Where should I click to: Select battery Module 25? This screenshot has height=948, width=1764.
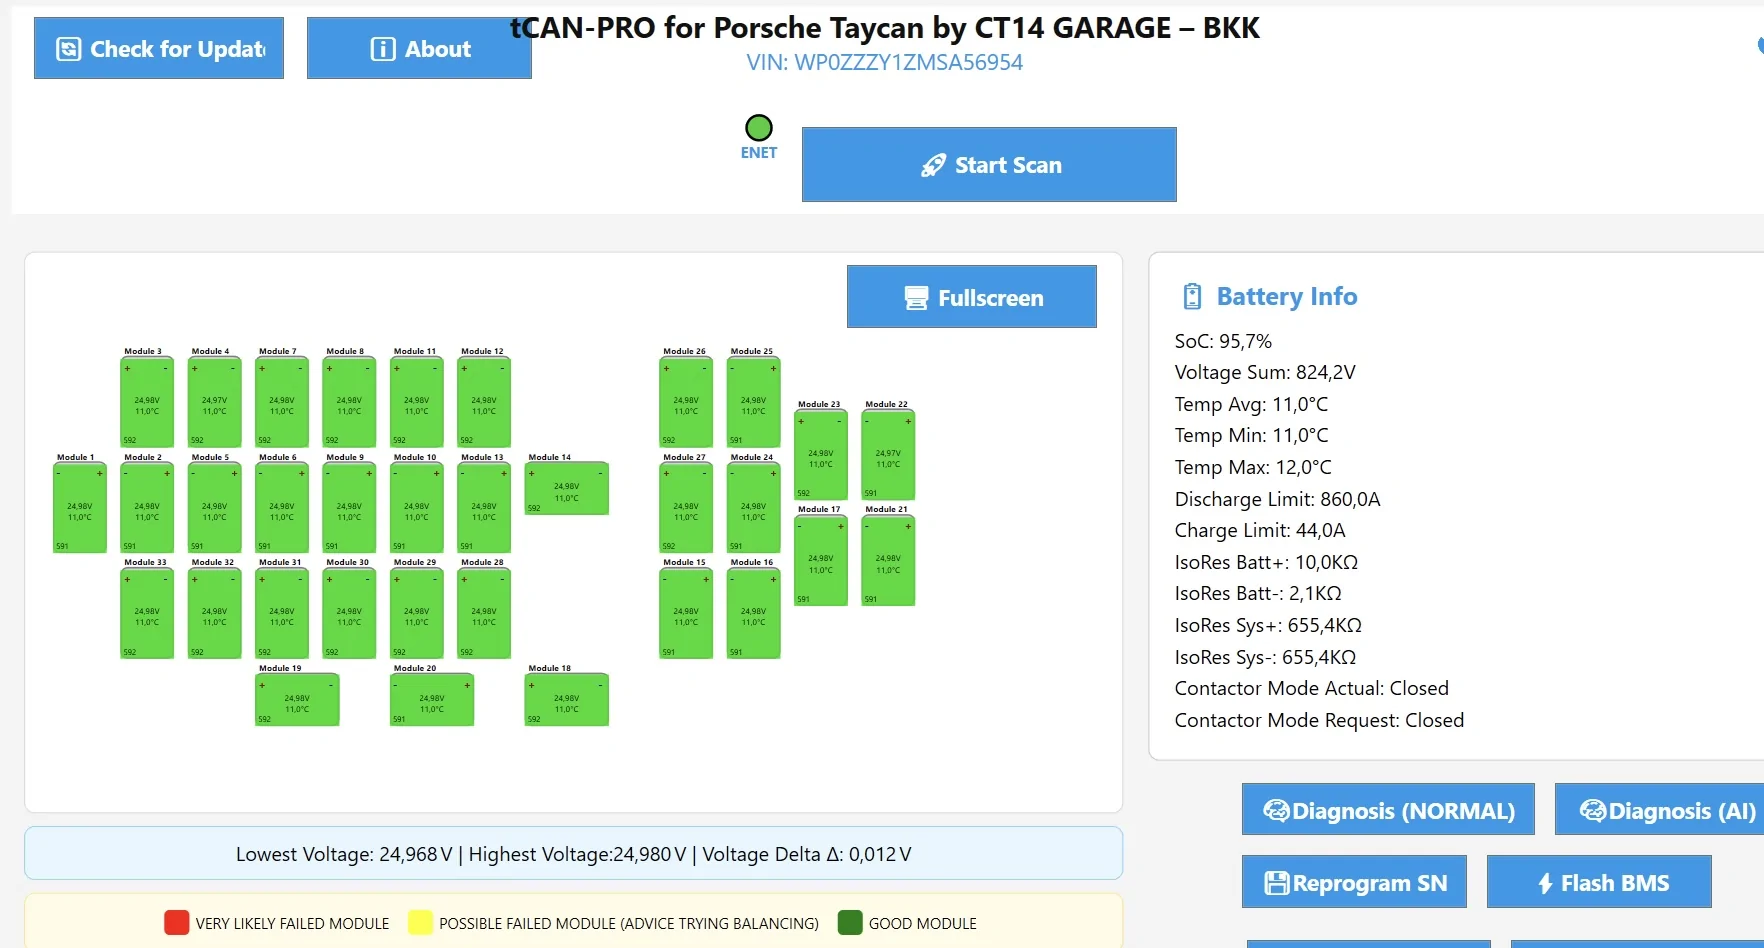(x=753, y=402)
